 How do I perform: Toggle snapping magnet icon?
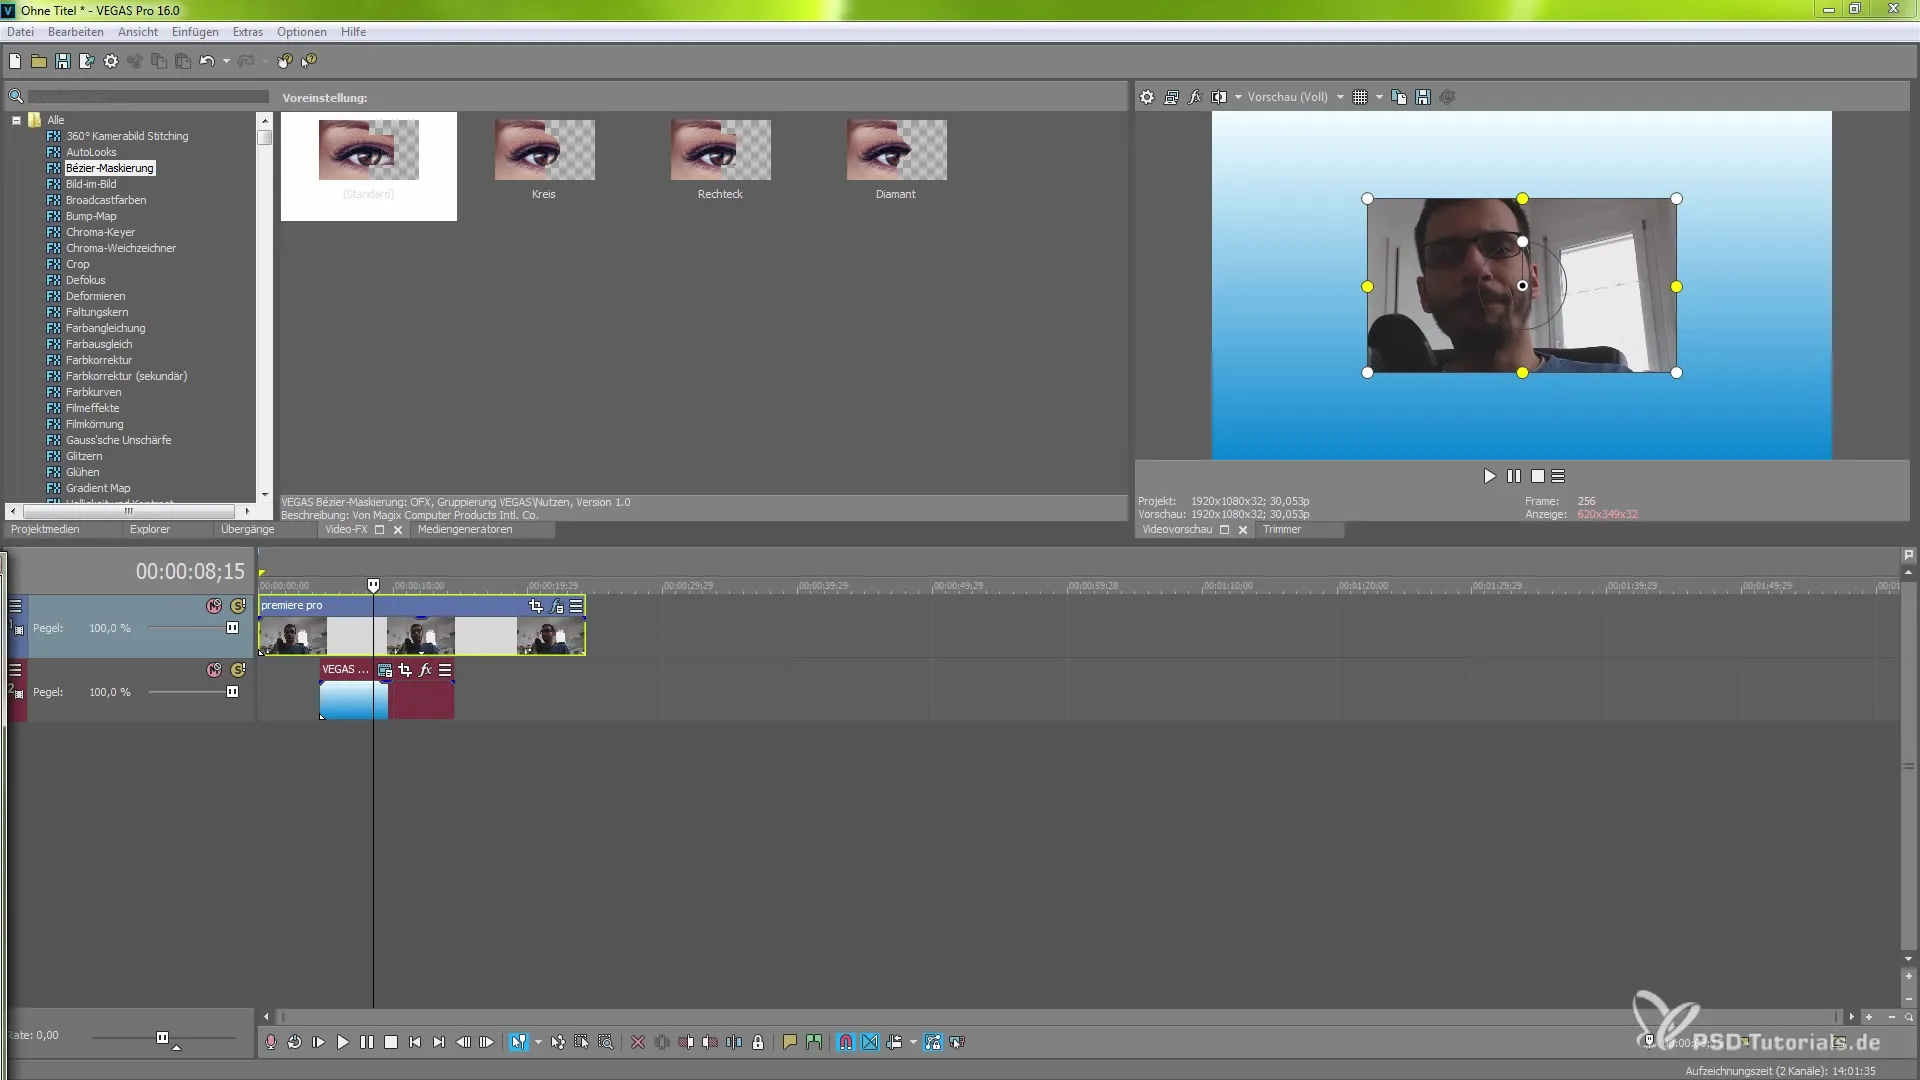click(x=846, y=1042)
